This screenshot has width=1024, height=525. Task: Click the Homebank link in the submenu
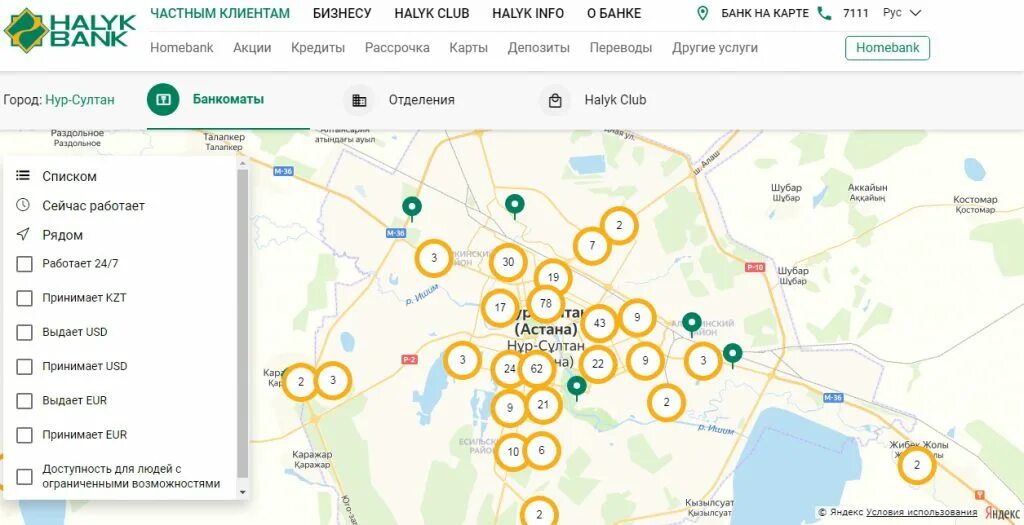182,48
